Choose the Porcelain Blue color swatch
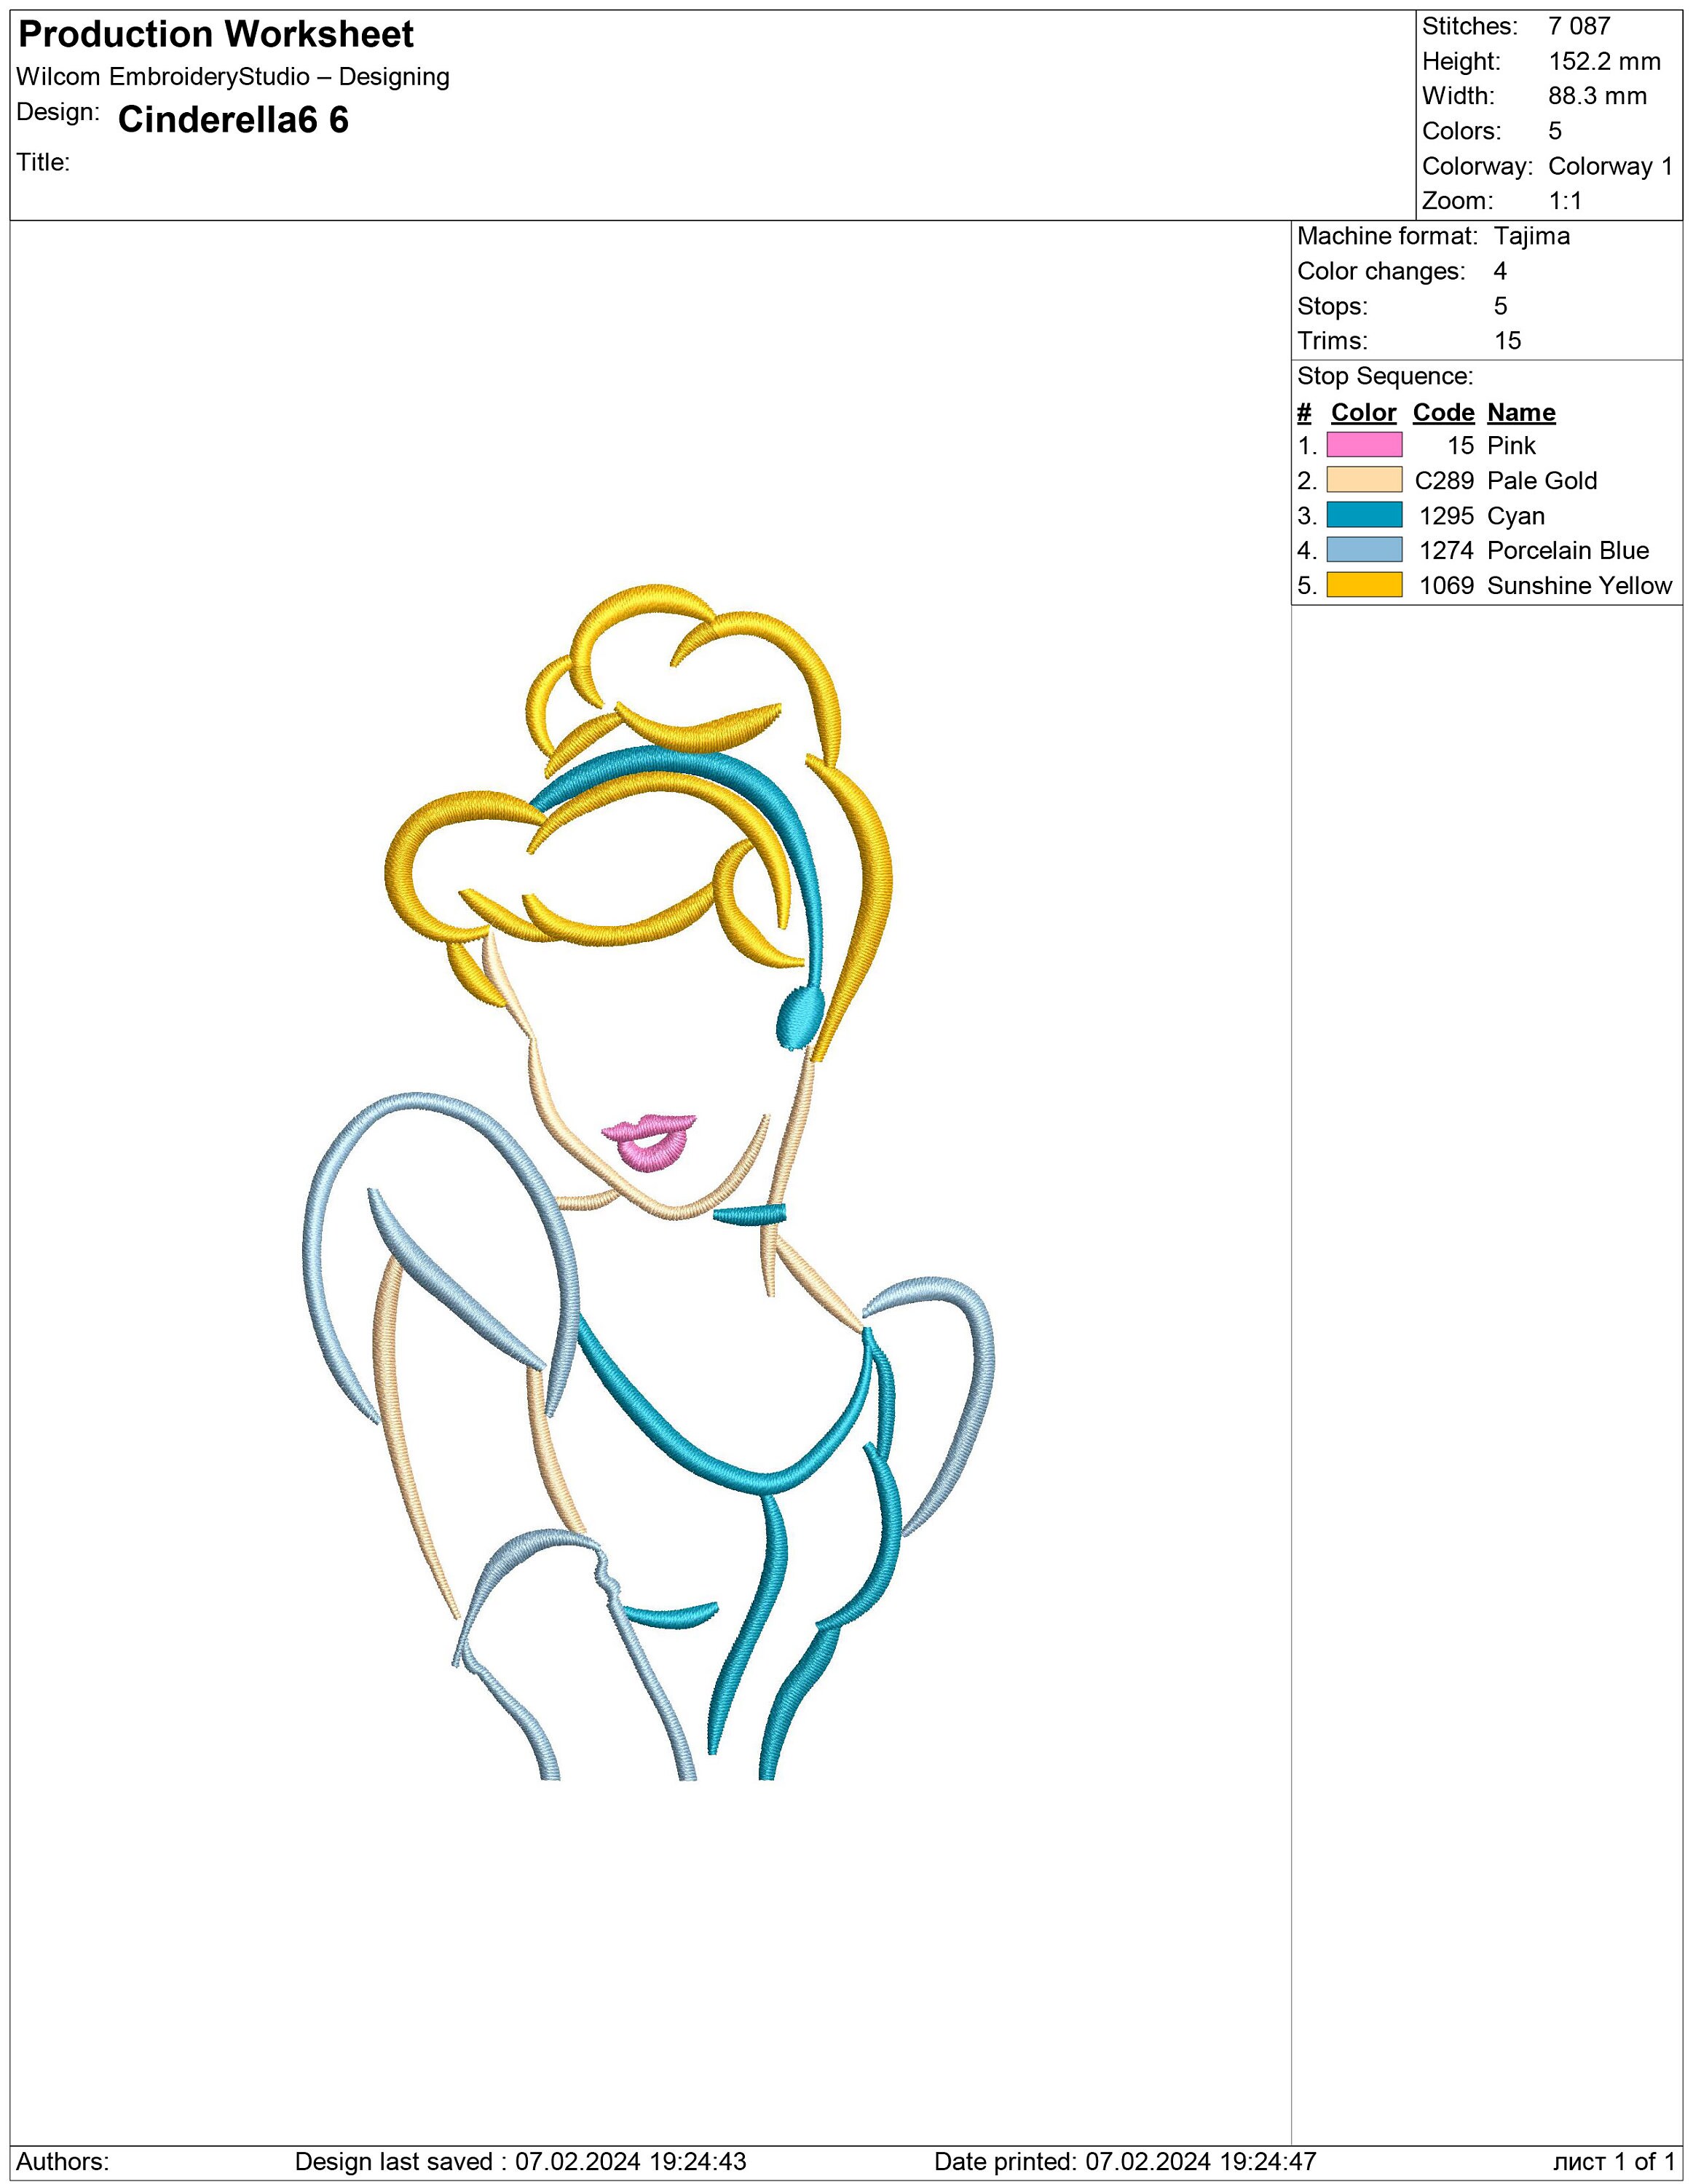Viewport: 1693px width, 2184px height. coord(1364,550)
